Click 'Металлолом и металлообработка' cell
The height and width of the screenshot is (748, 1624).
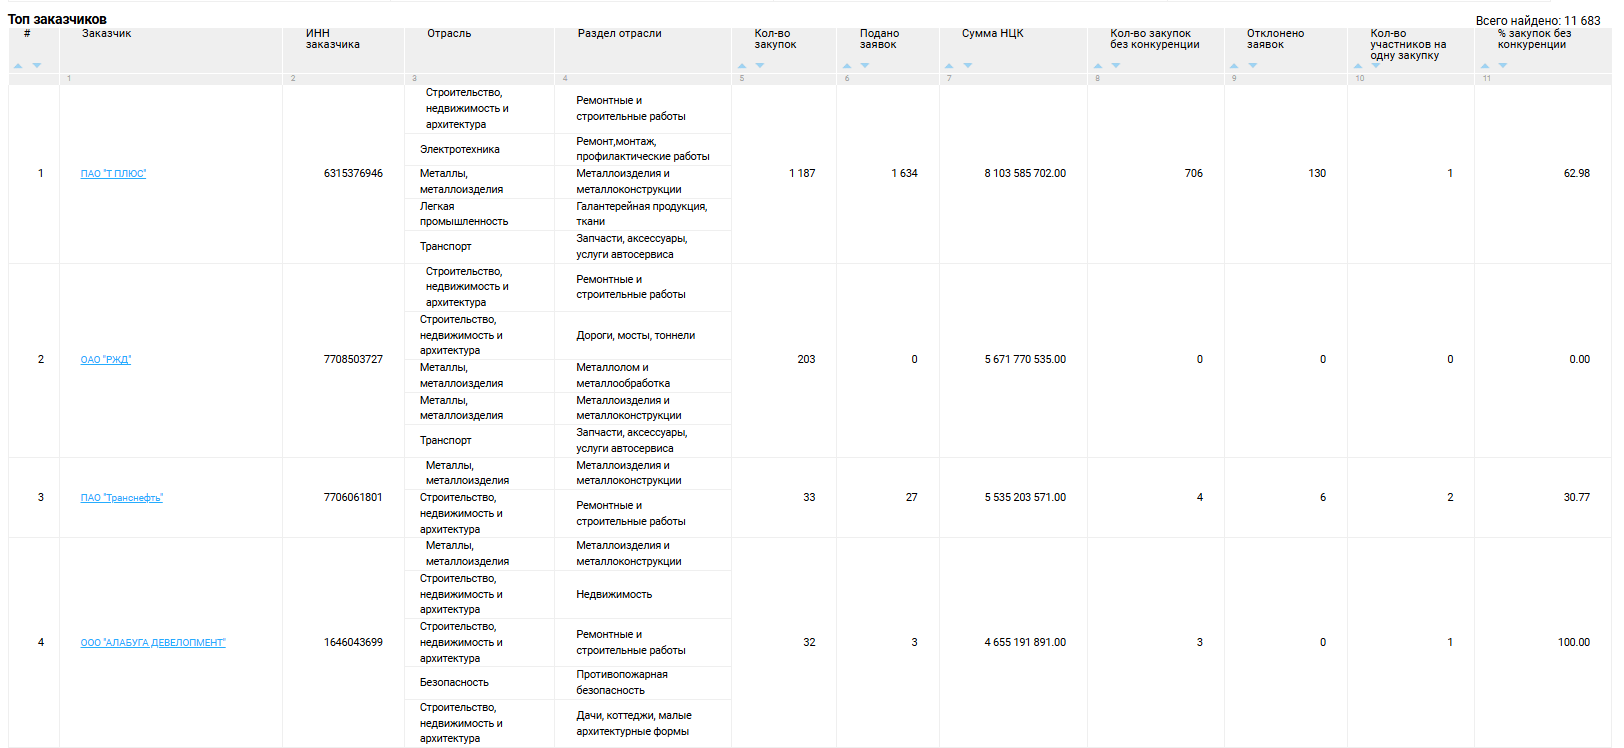click(x=623, y=376)
